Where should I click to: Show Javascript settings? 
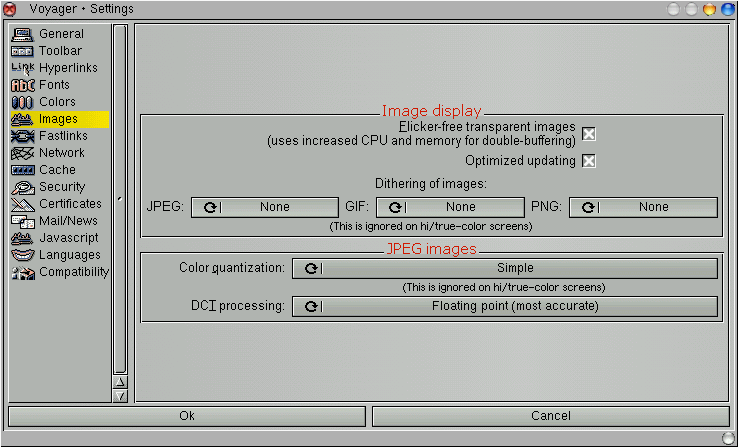60,238
